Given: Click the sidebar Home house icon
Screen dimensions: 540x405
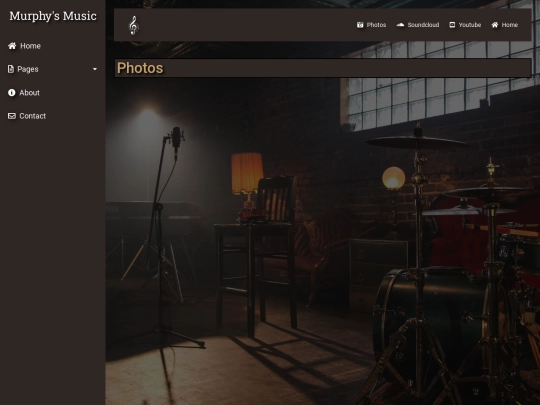Looking at the screenshot, I should click(x=12, y=46).
